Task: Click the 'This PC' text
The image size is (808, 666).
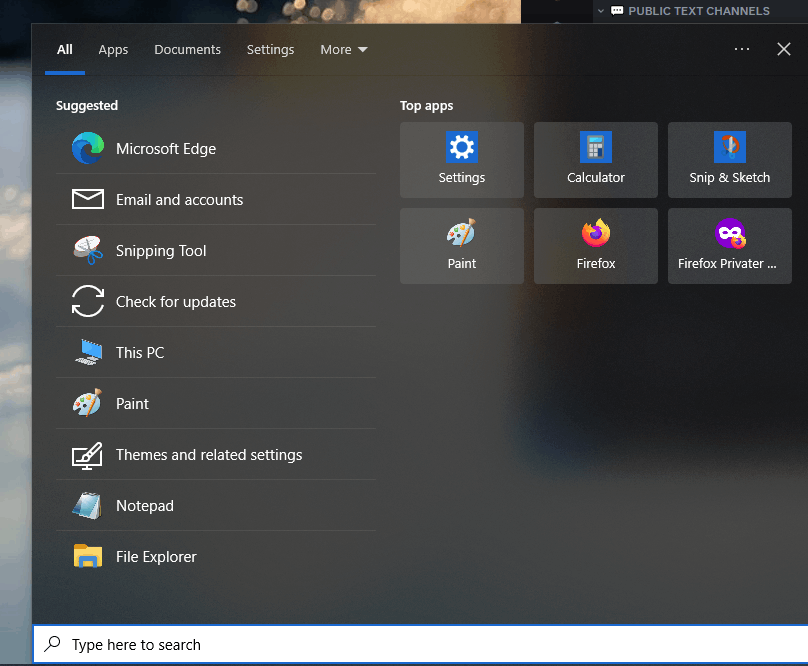Action: (140, 353)
